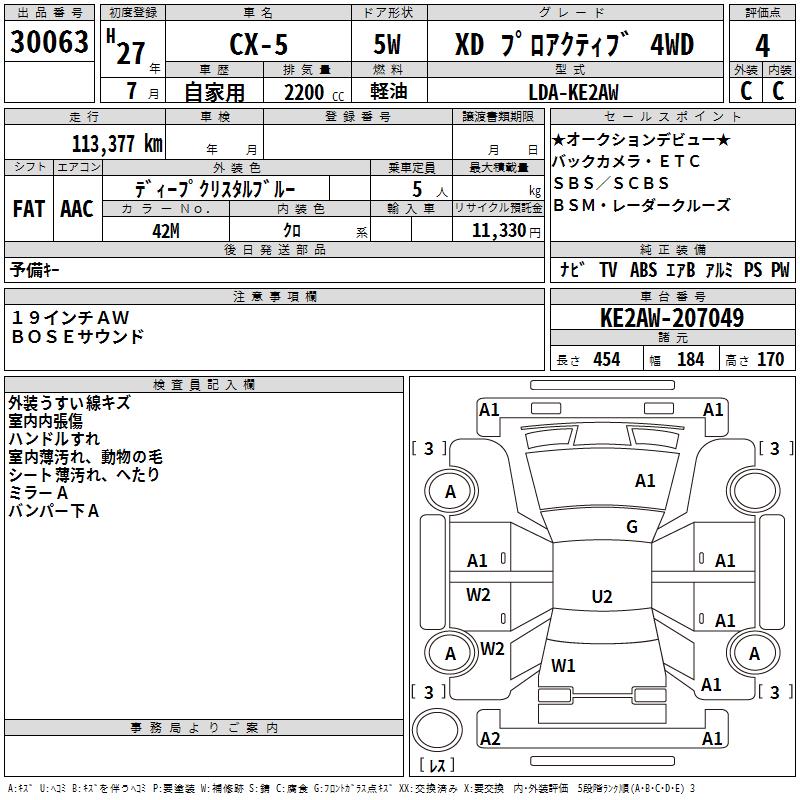Click the grade text XD プロアクティブ 4WD

coord(574,44)
